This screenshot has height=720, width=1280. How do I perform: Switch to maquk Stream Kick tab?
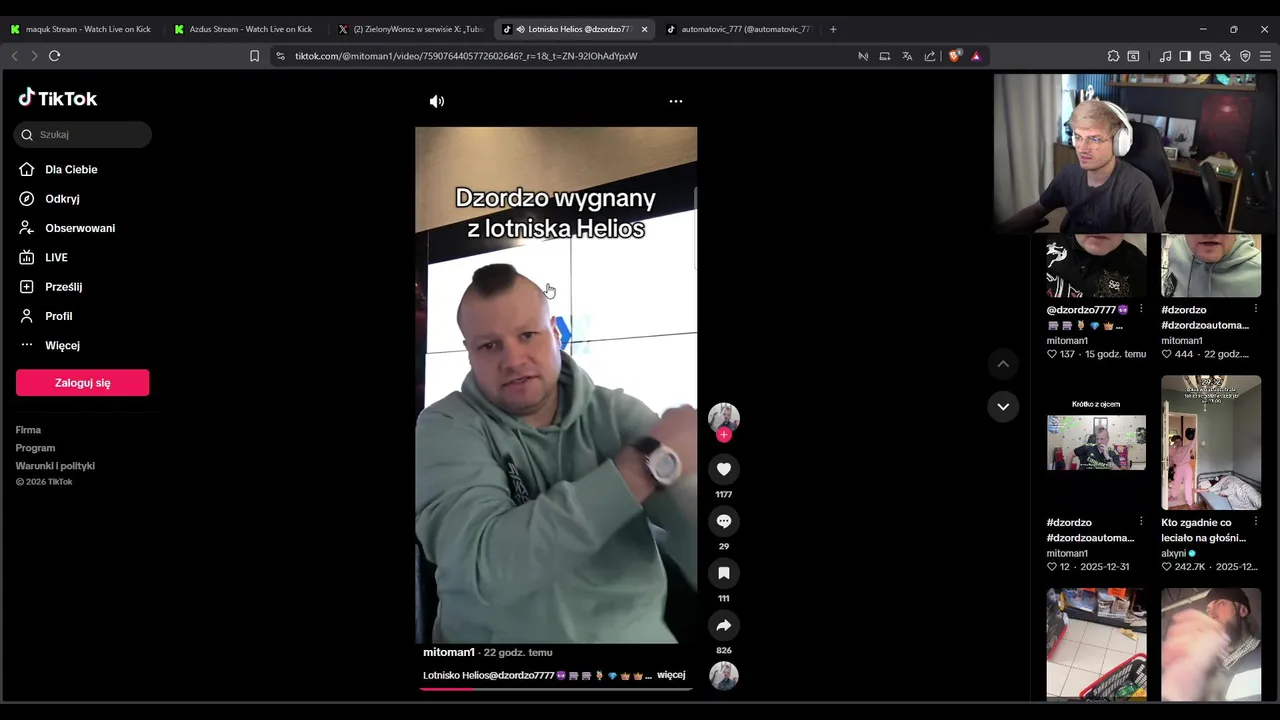[80, 29]
